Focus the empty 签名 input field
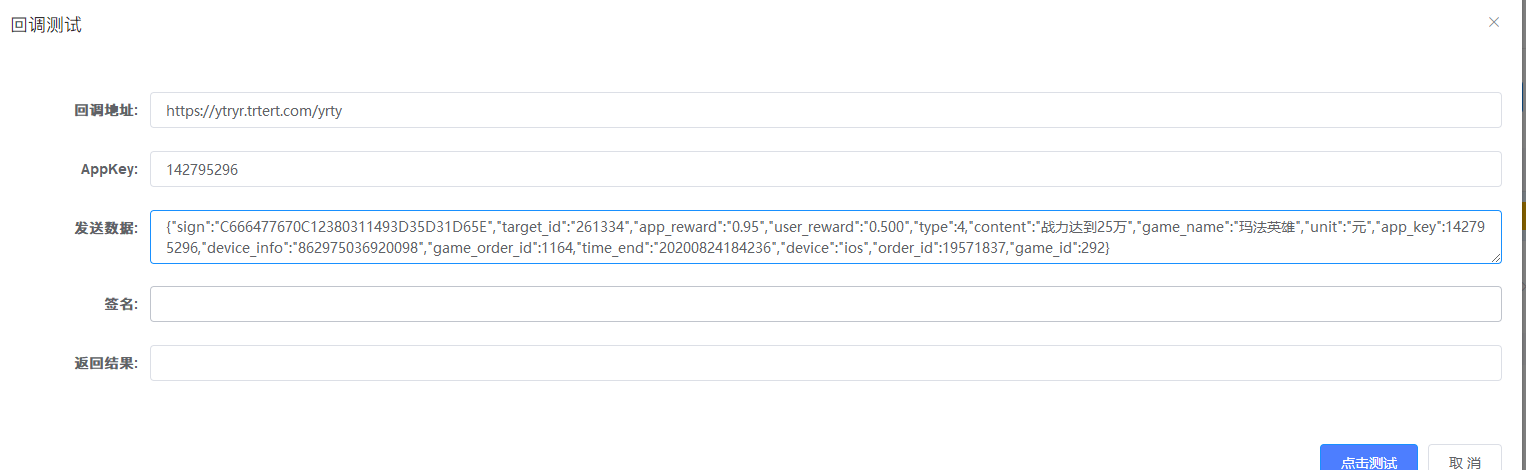The height and width of the screenshot is (470, 1526). [825, 304]
